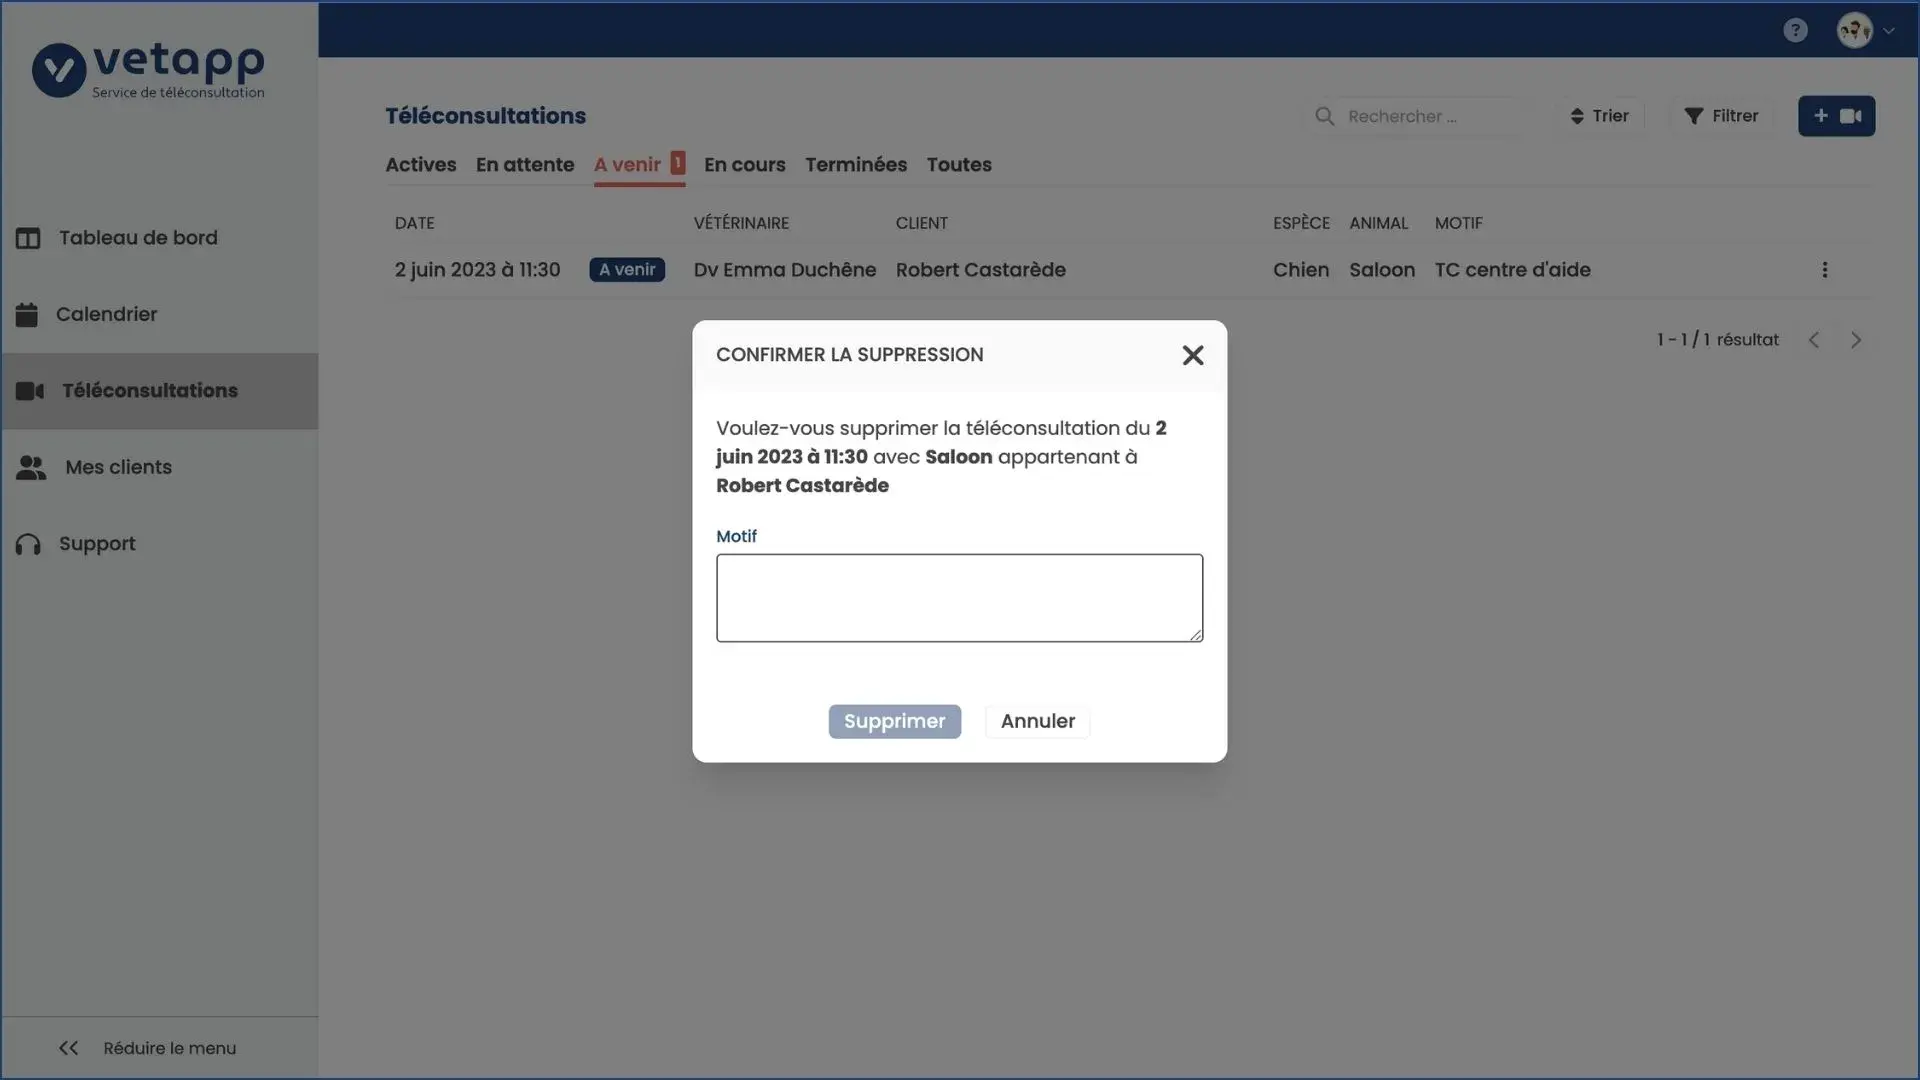This screenshot has width=1920, height=1080.
Task: Open Tableau de bord in sidebar
Action: pyautogui.click(x=138, y=238)
